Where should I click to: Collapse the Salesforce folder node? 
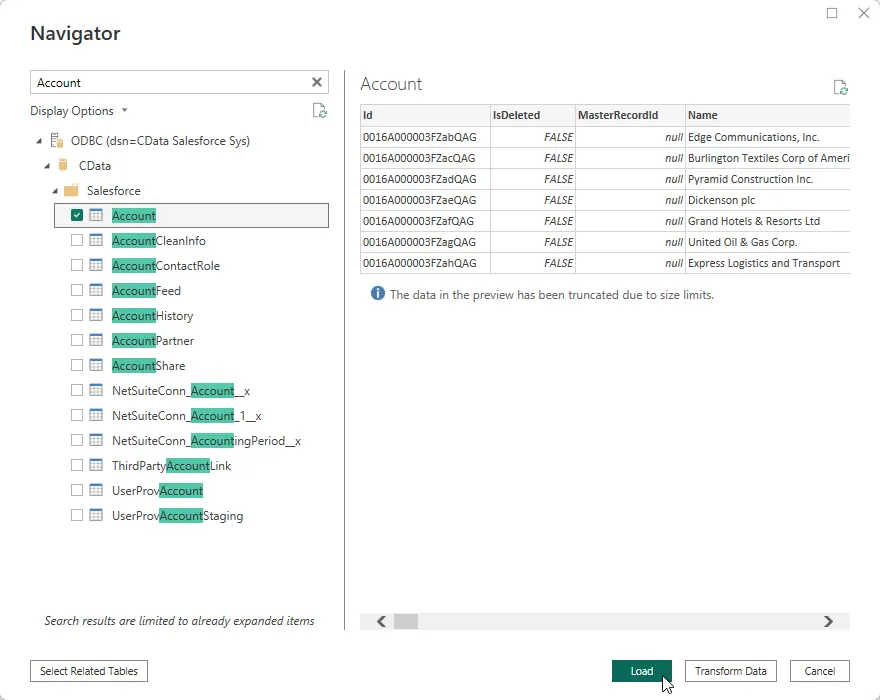pos(55,191)
